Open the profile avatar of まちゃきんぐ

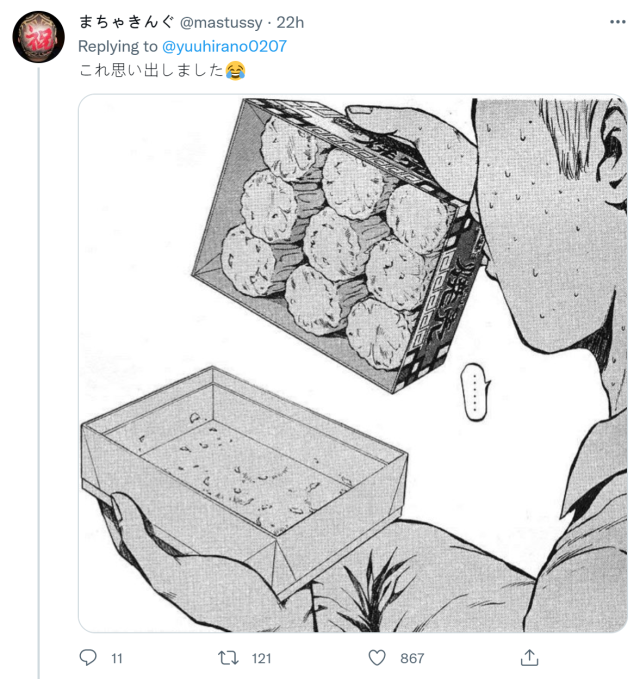click(x=38, y=37)
